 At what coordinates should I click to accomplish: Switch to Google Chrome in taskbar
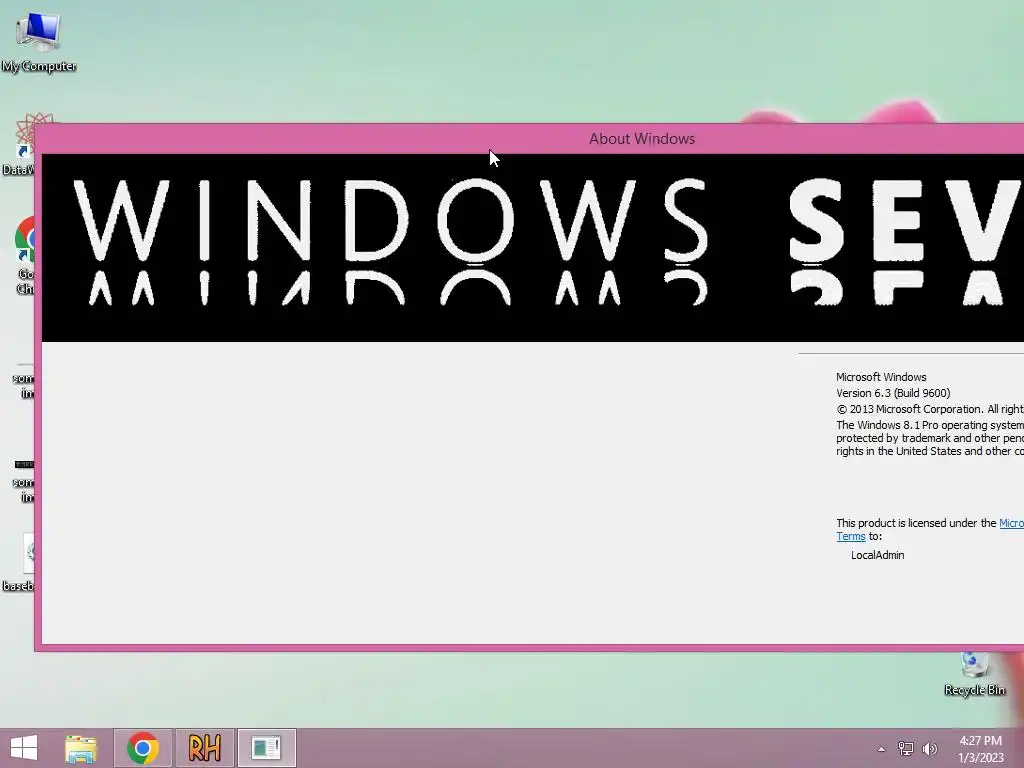coord(142,748)
